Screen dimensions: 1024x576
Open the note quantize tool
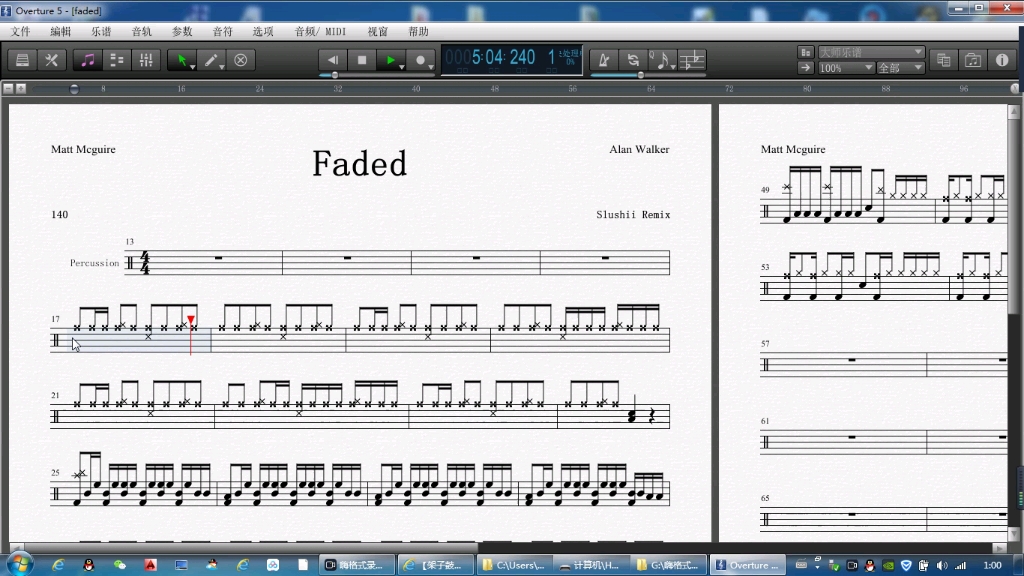tap(661, 60)
